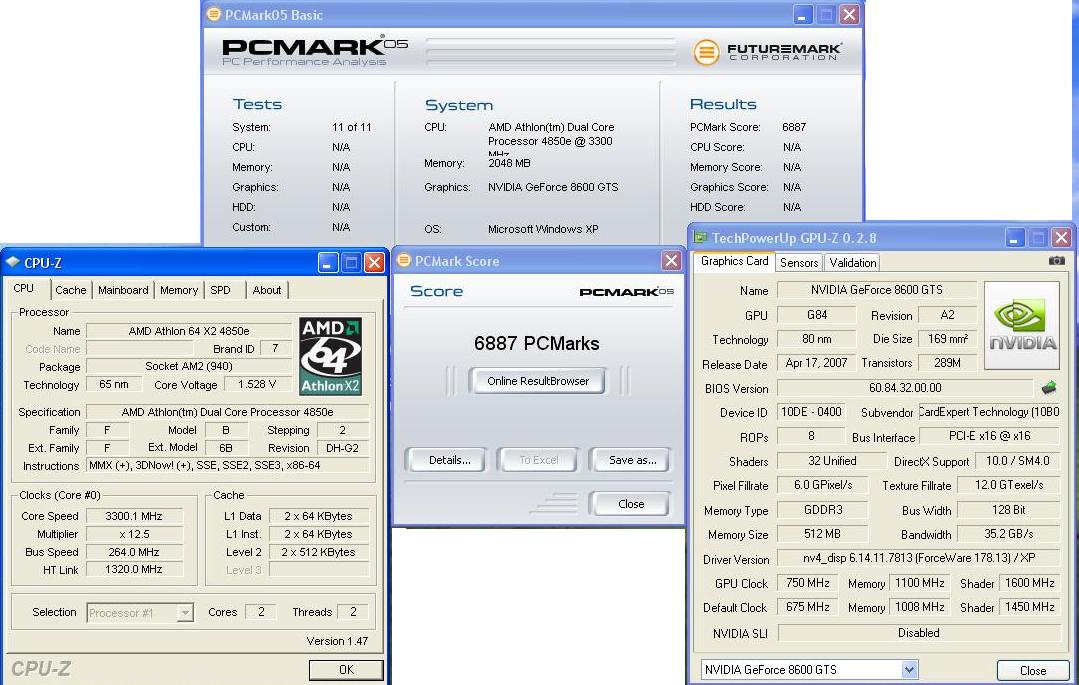Viewport: 1079px width, 685px height.
Task: Click the Memory Type value GDDR3
Action: 822,509
